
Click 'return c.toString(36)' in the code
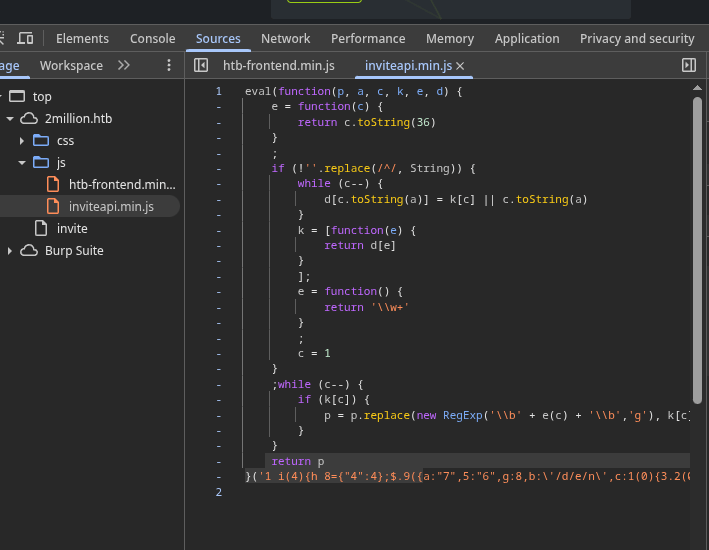367,122
